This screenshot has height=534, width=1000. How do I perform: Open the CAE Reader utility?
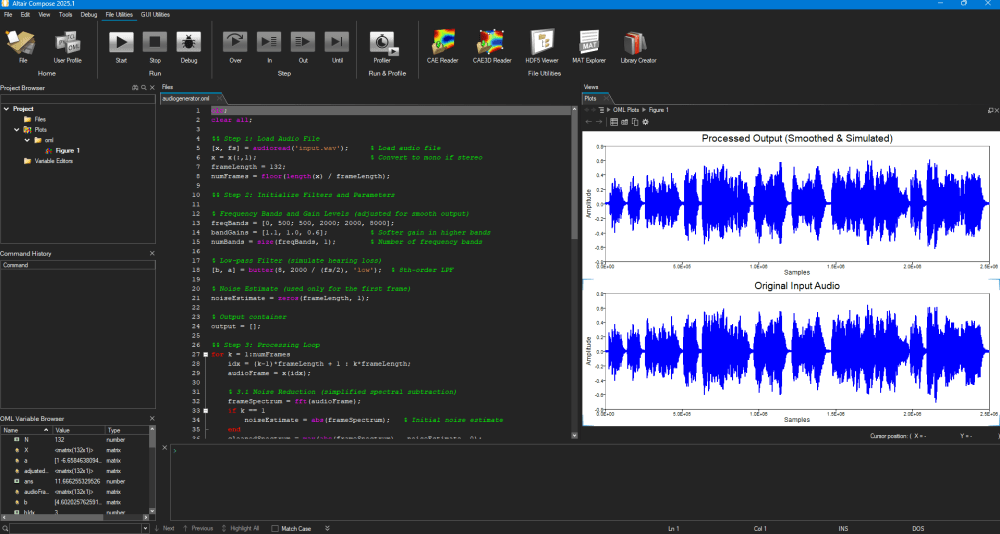tap(443, 42)
